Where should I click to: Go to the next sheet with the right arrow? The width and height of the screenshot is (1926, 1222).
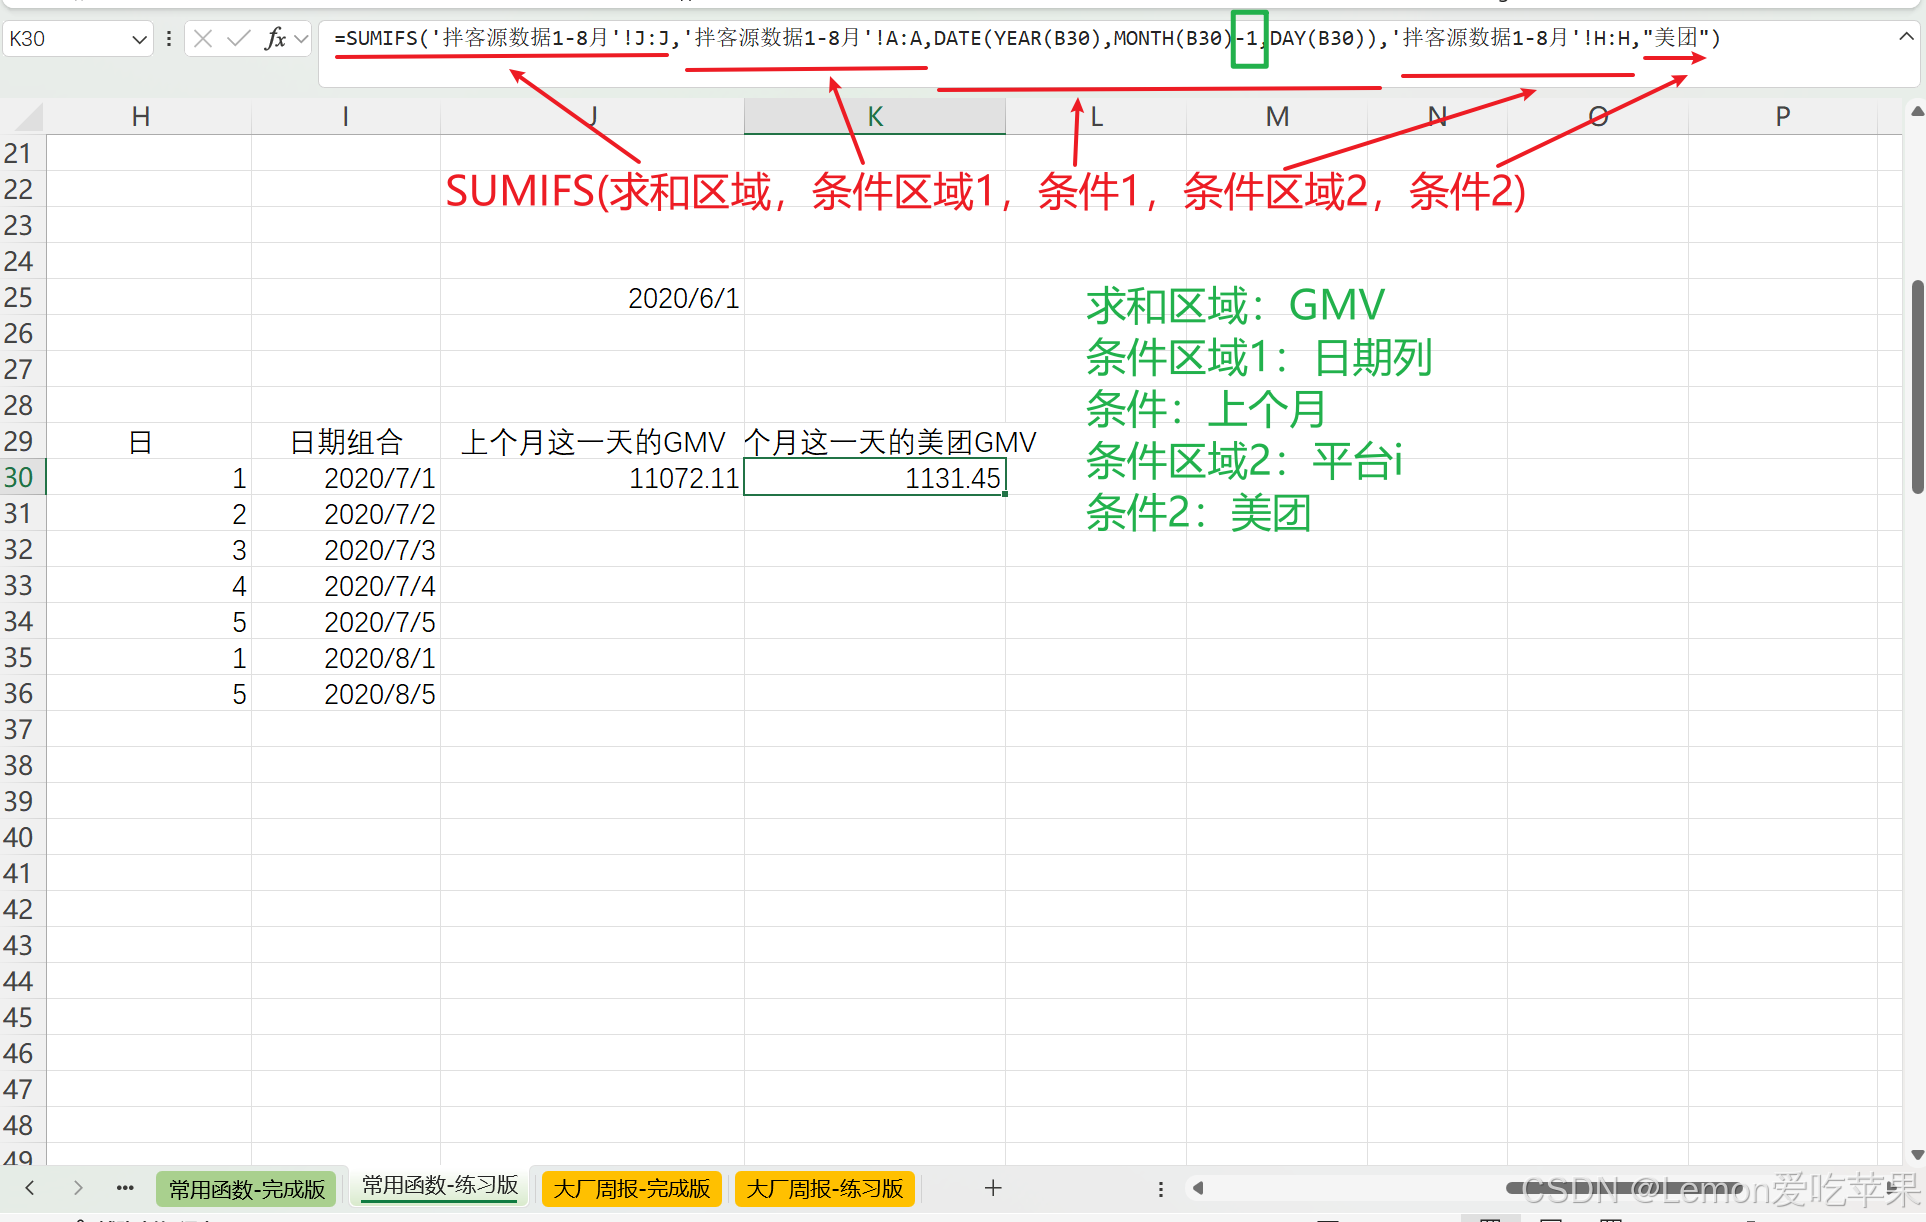[x=78, y=1188]
